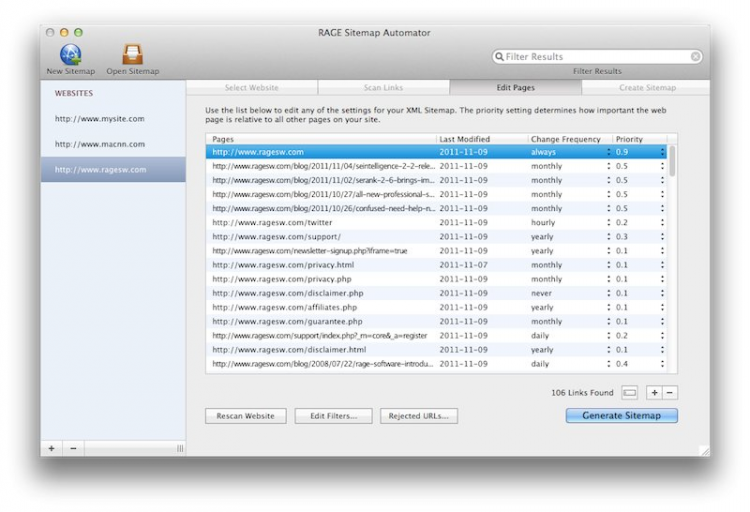Open the Change Frequency dropdown for the disclaimer.php row

click(608, 293)
